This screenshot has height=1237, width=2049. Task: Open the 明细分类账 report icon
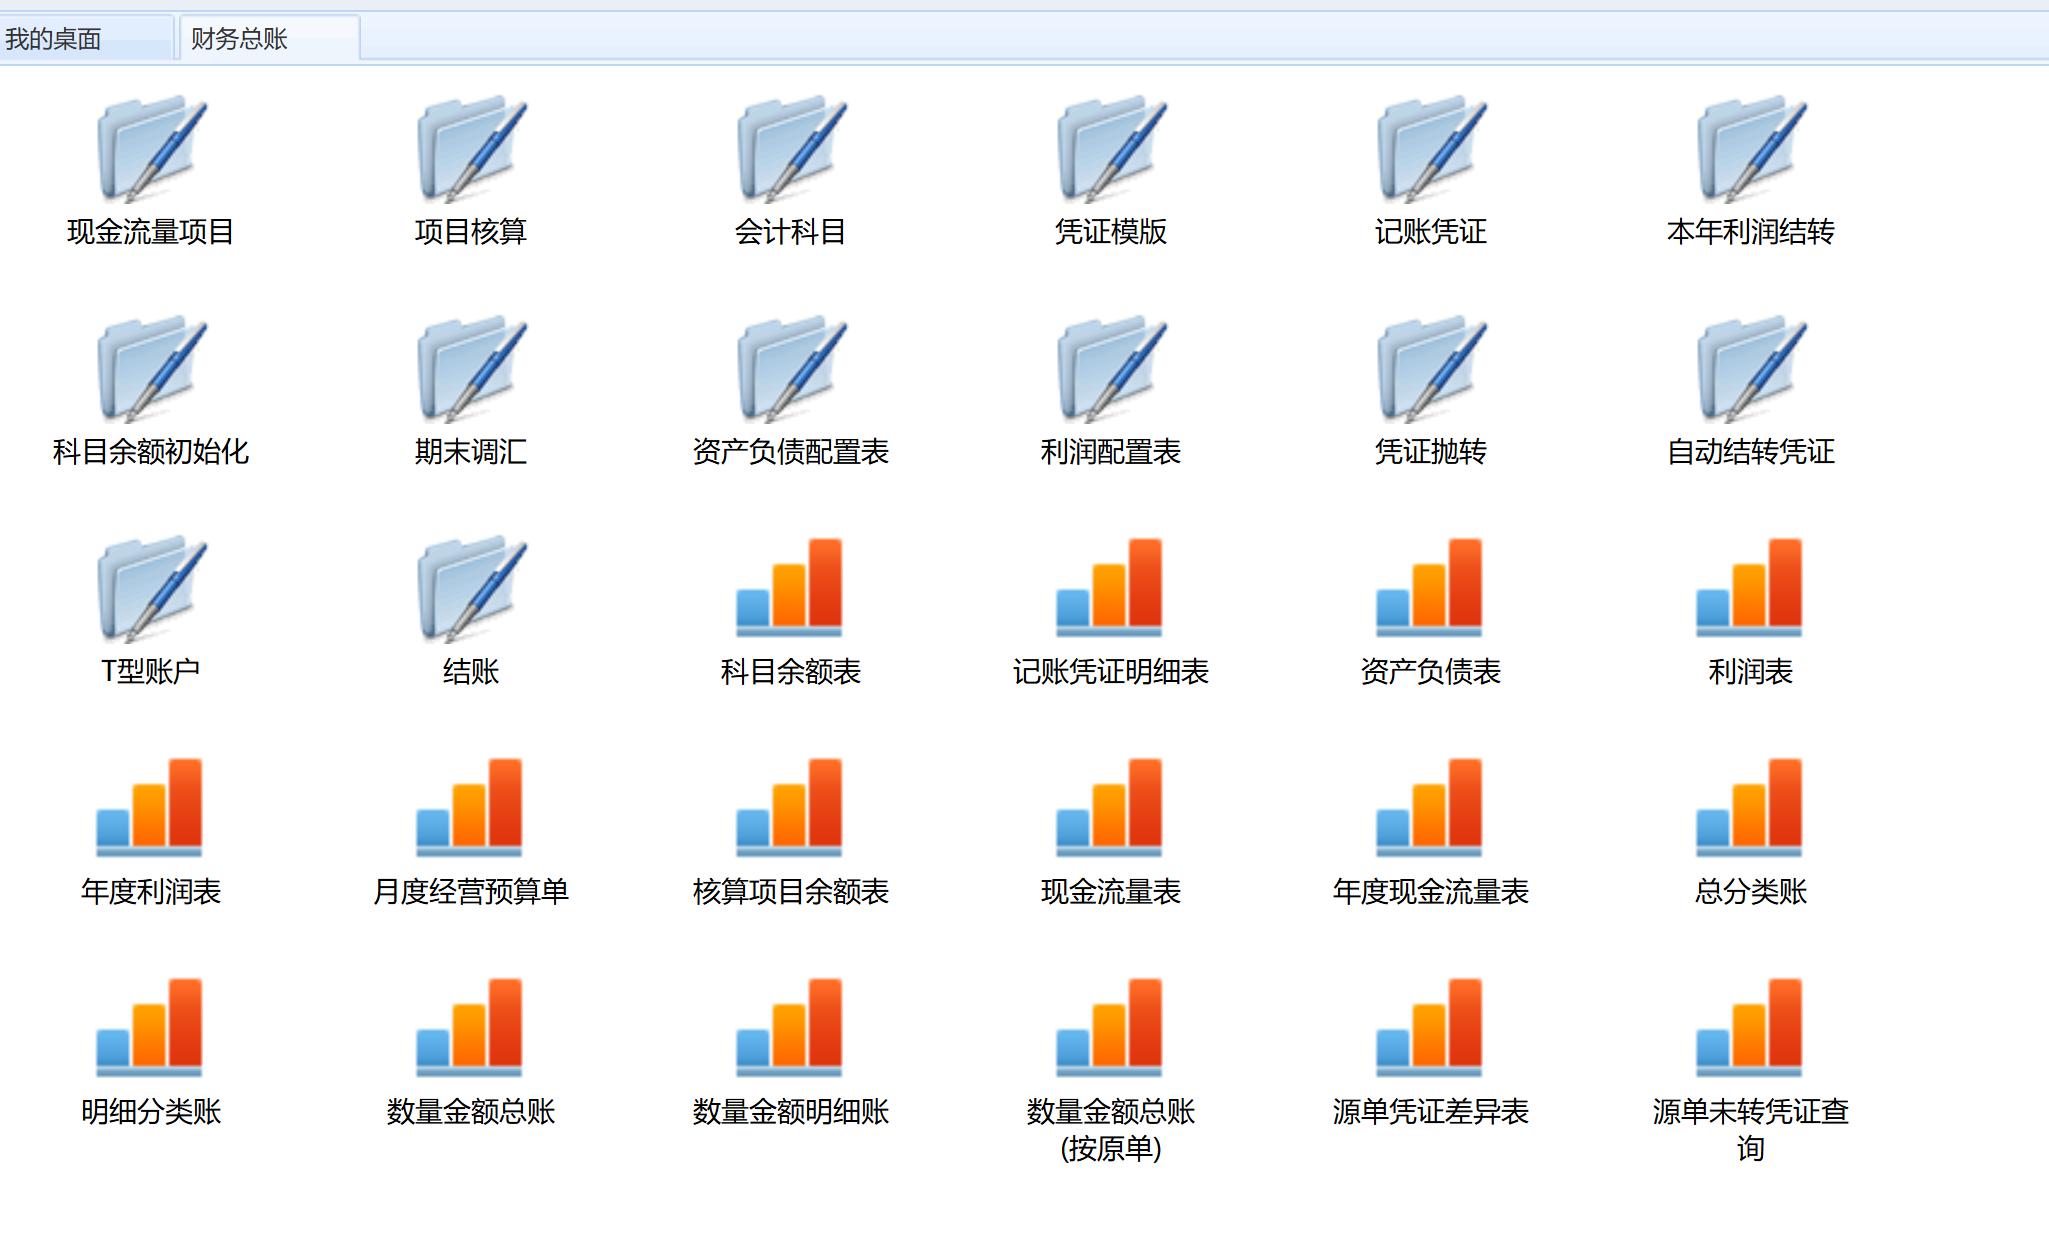click(x=150, y=1028)
